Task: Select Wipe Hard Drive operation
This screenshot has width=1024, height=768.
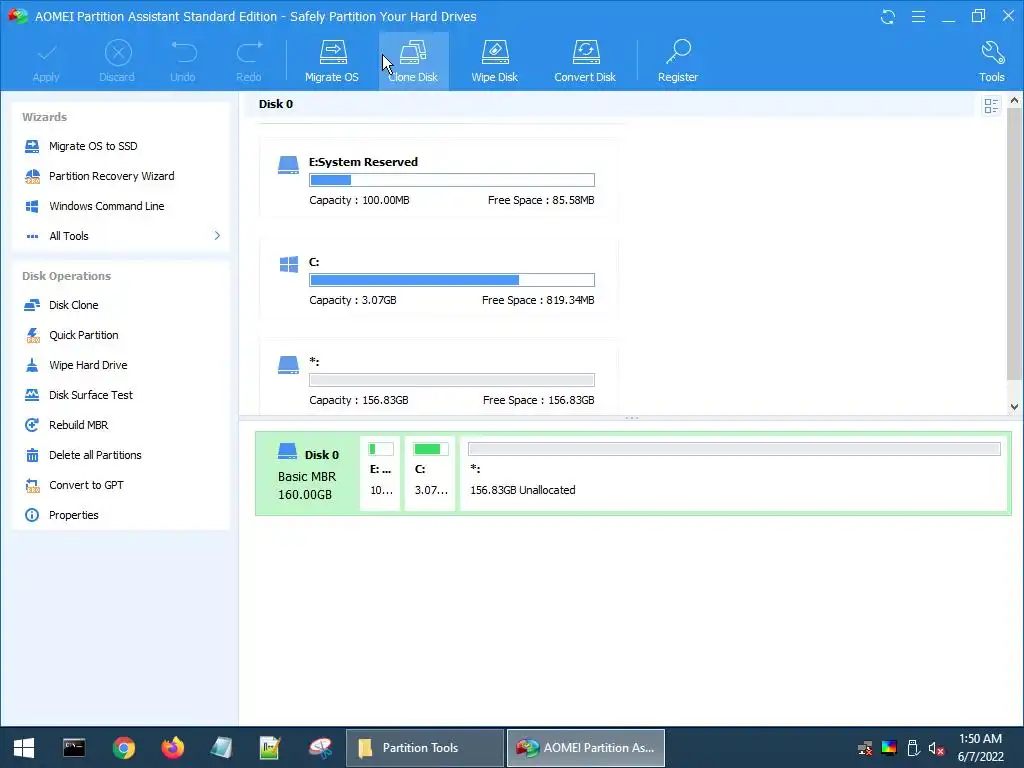Action: pos(88,365)
